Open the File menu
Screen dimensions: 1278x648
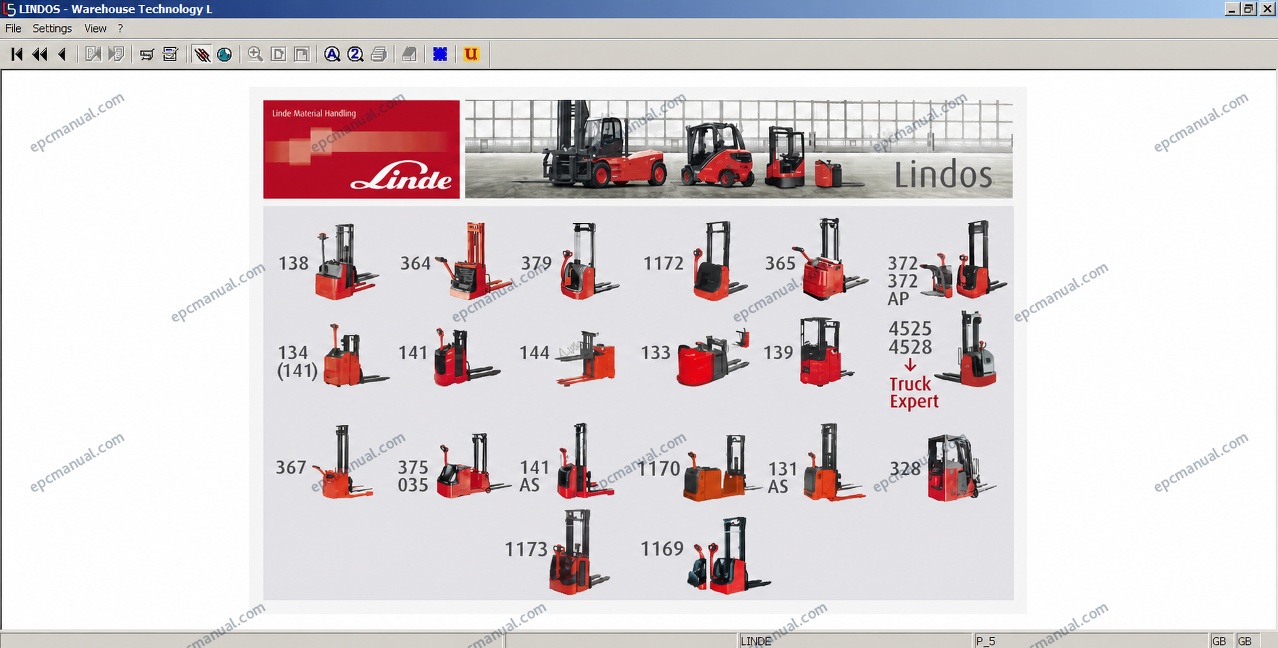(x=13, y=29)
